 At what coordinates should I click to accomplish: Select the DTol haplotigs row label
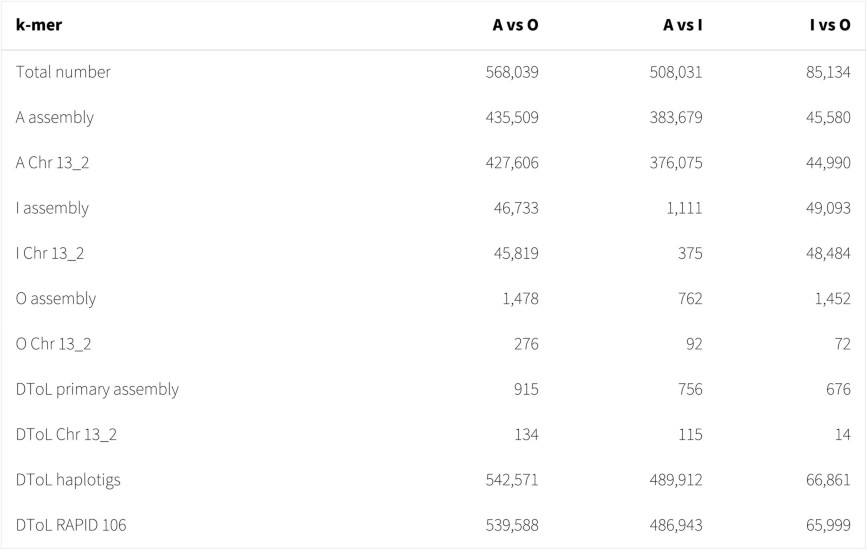pyautogui.click(x=68, y=480)
